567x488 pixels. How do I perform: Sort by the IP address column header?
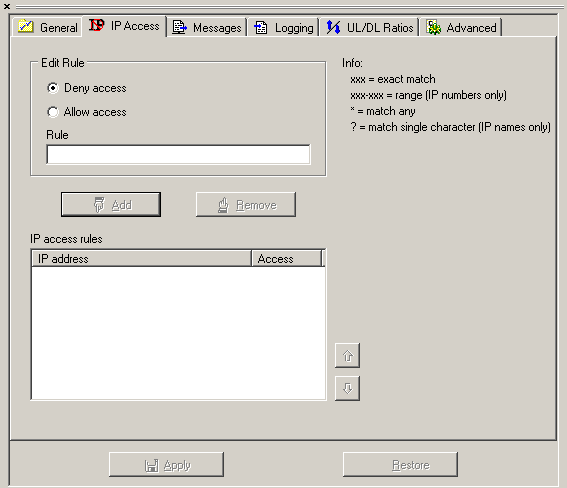pos(142,258)
